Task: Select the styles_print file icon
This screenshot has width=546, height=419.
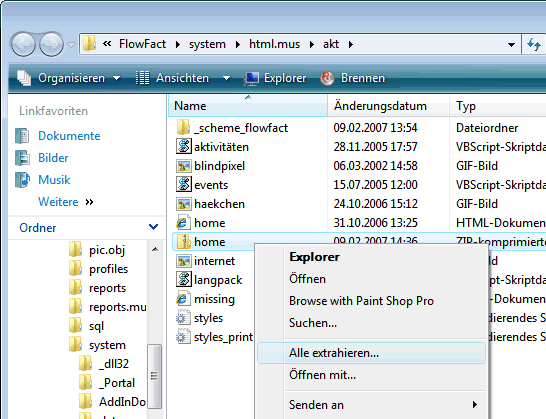Action: (184, 336)
